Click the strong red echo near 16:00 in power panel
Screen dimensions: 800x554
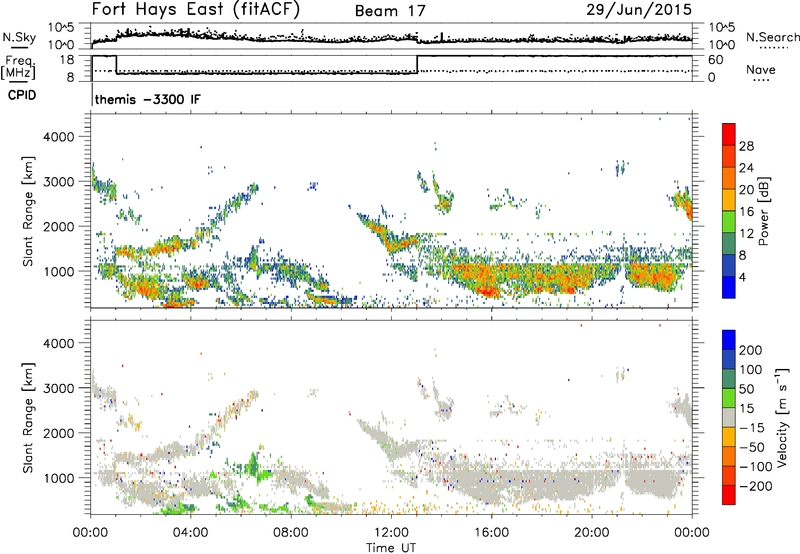[489, 291]
